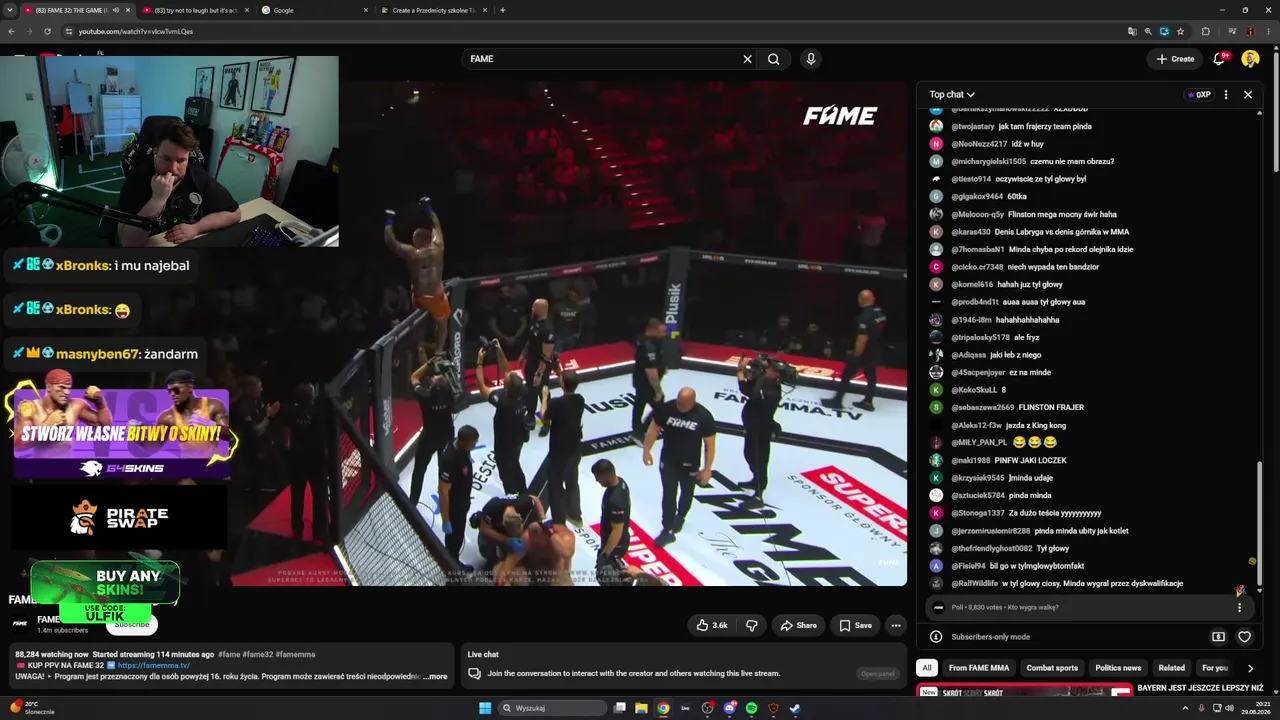Viewport: 1280px width, 720px height.
Task: Clear the FAME search query
Action: pyautogui.click(x=747, y=59)
